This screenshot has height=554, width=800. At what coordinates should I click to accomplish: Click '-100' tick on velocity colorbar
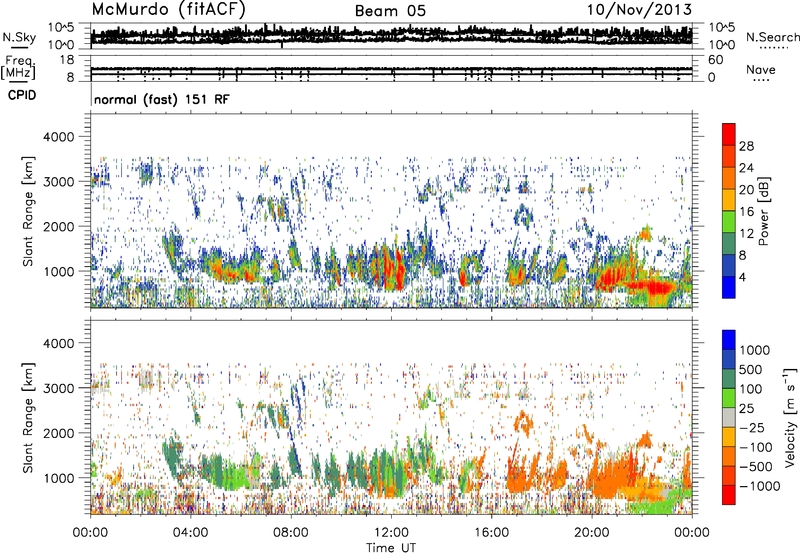pyautogui.click(x=756, y=447)
